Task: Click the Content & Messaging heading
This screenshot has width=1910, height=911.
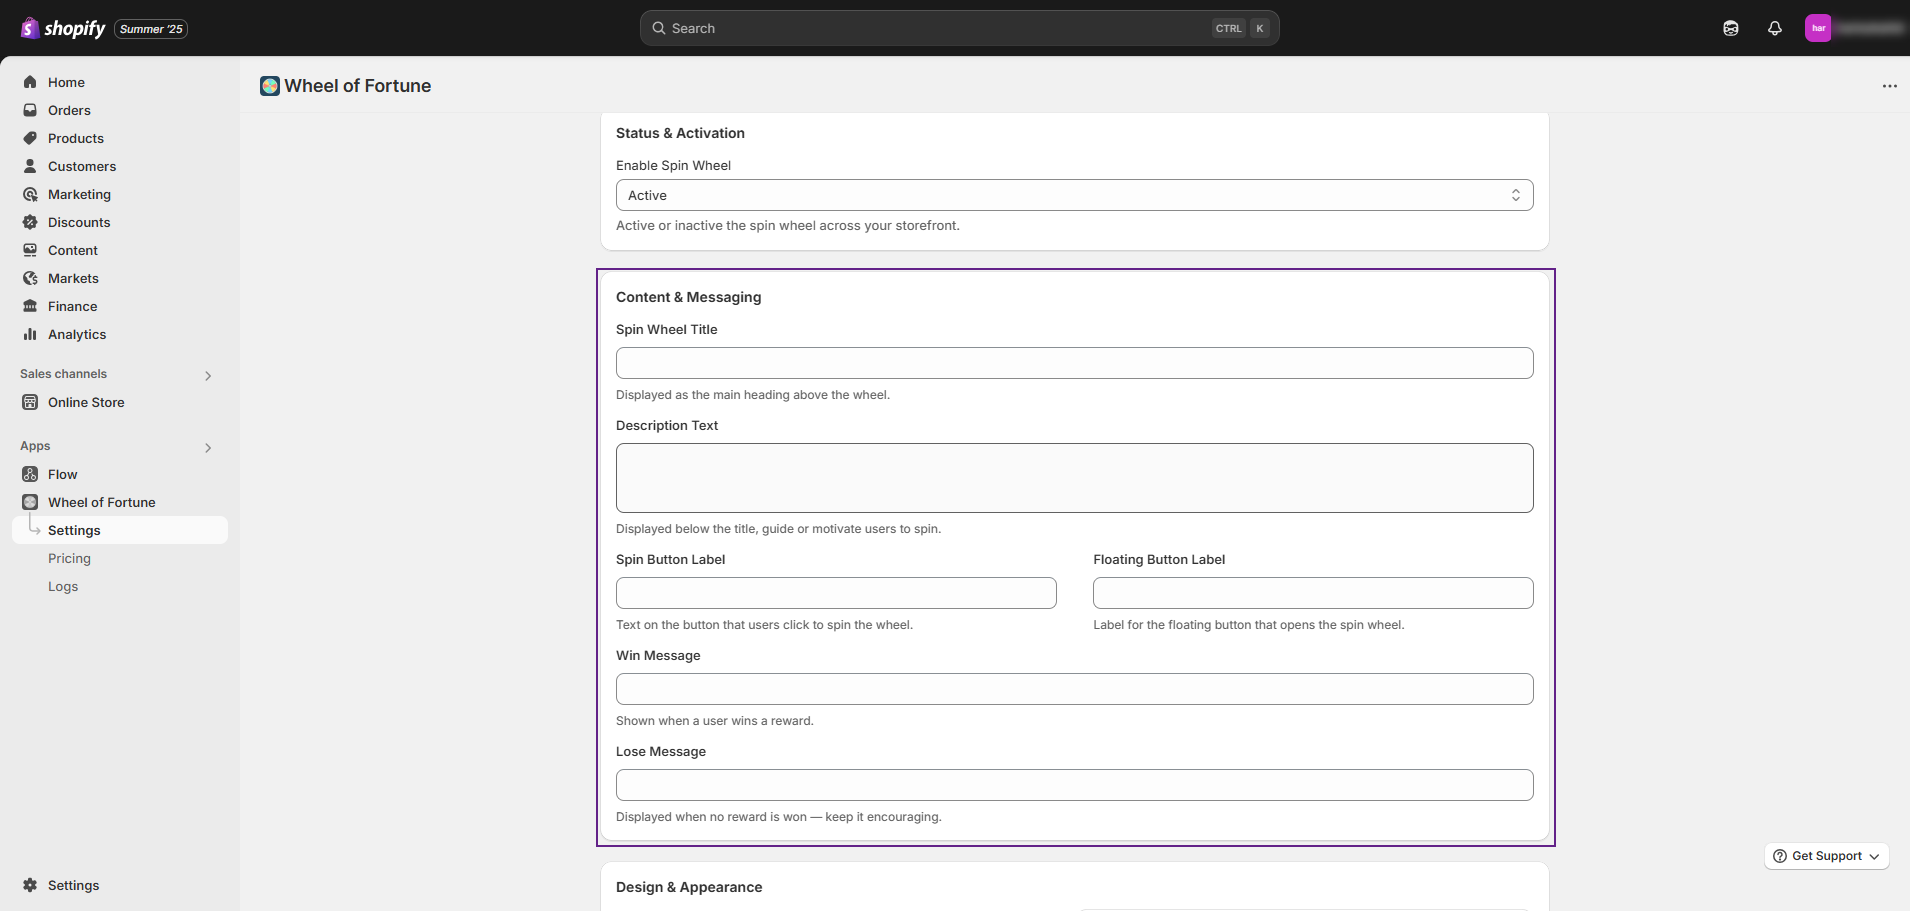Action: pos(688,297)
